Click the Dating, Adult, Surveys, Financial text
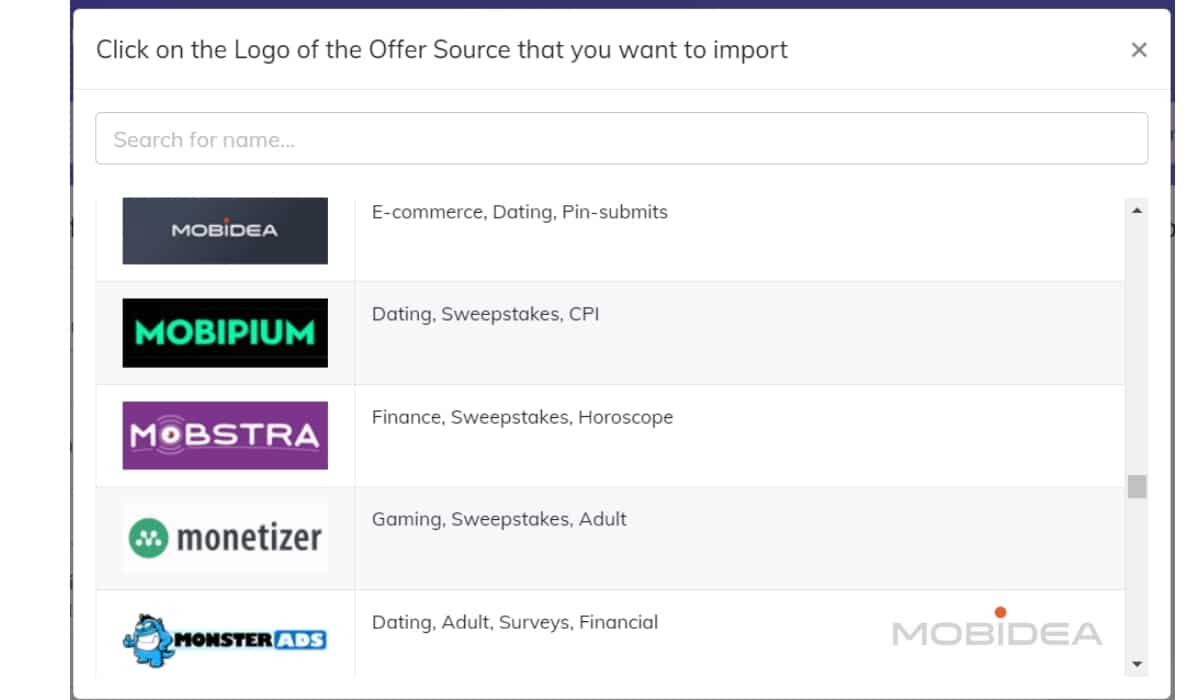The image size is (1200, 700). [515, 622]
